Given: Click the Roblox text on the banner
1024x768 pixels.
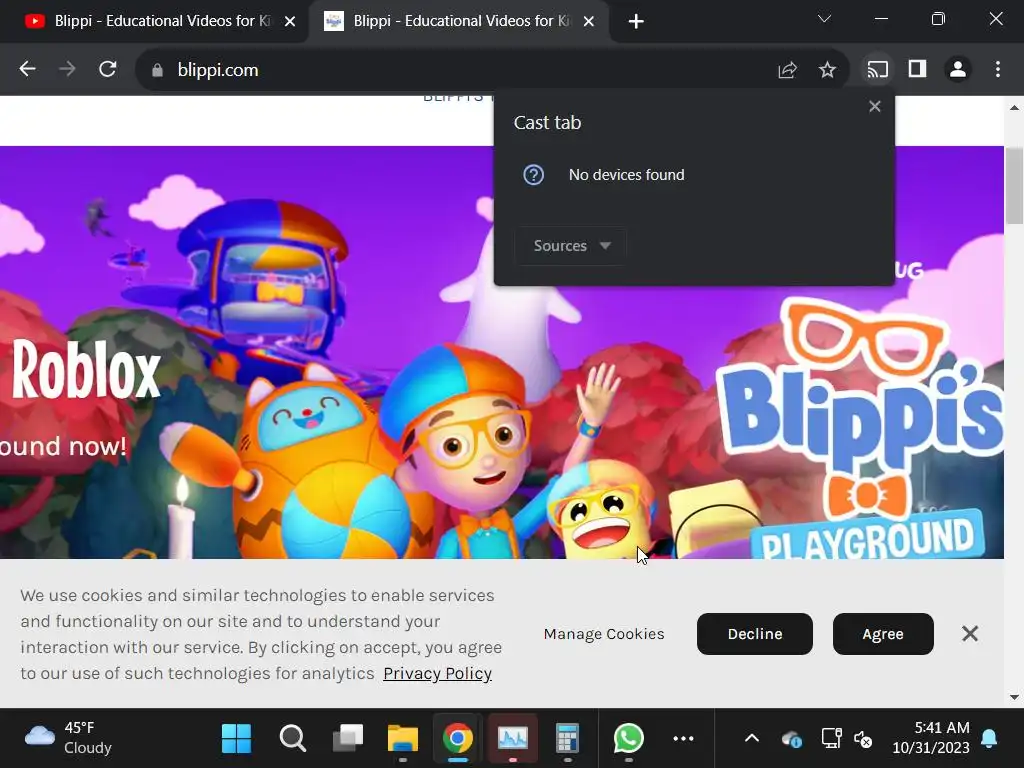Looking at the screenshot, I should [86, 370].
